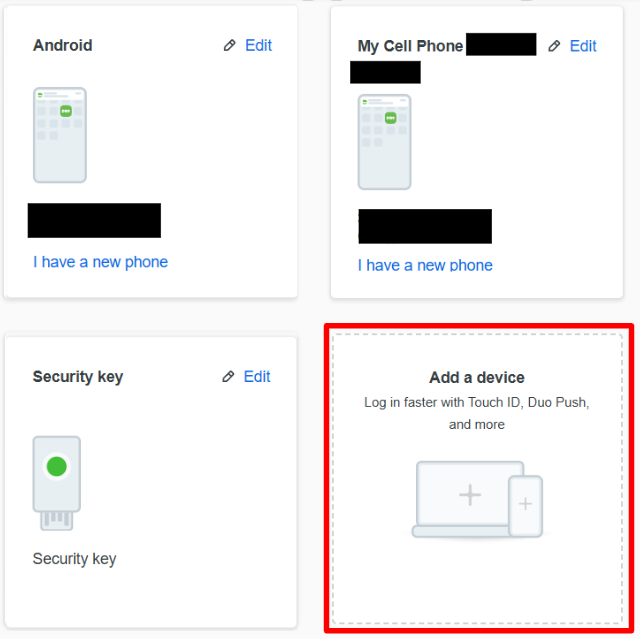640x639 pixels.
Task: Click the My Cell Phone illustration
Action: pyautogui.click(x=384, y=142)
